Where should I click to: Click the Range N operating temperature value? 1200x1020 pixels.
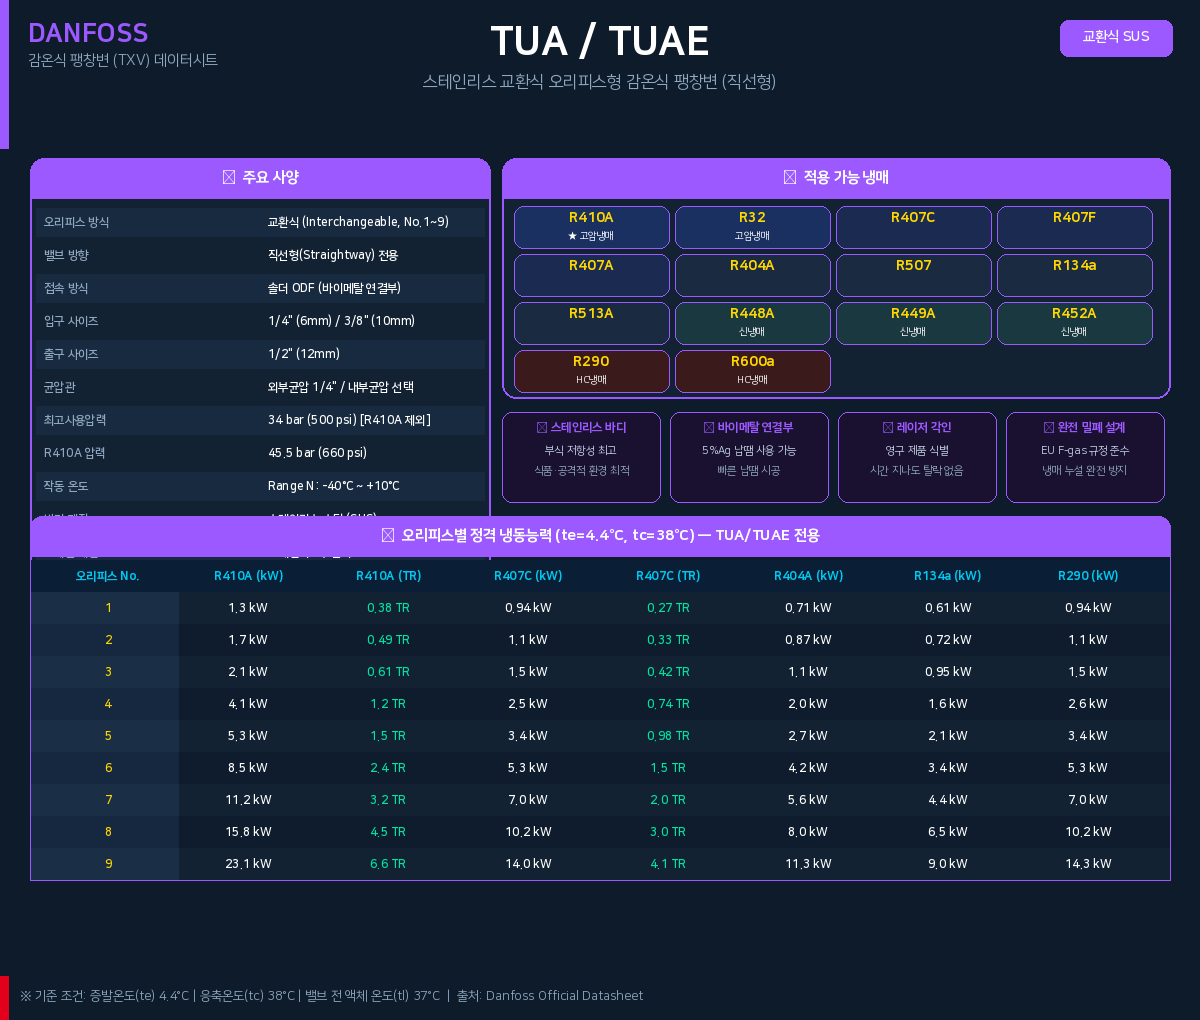(x=334, y=486)
